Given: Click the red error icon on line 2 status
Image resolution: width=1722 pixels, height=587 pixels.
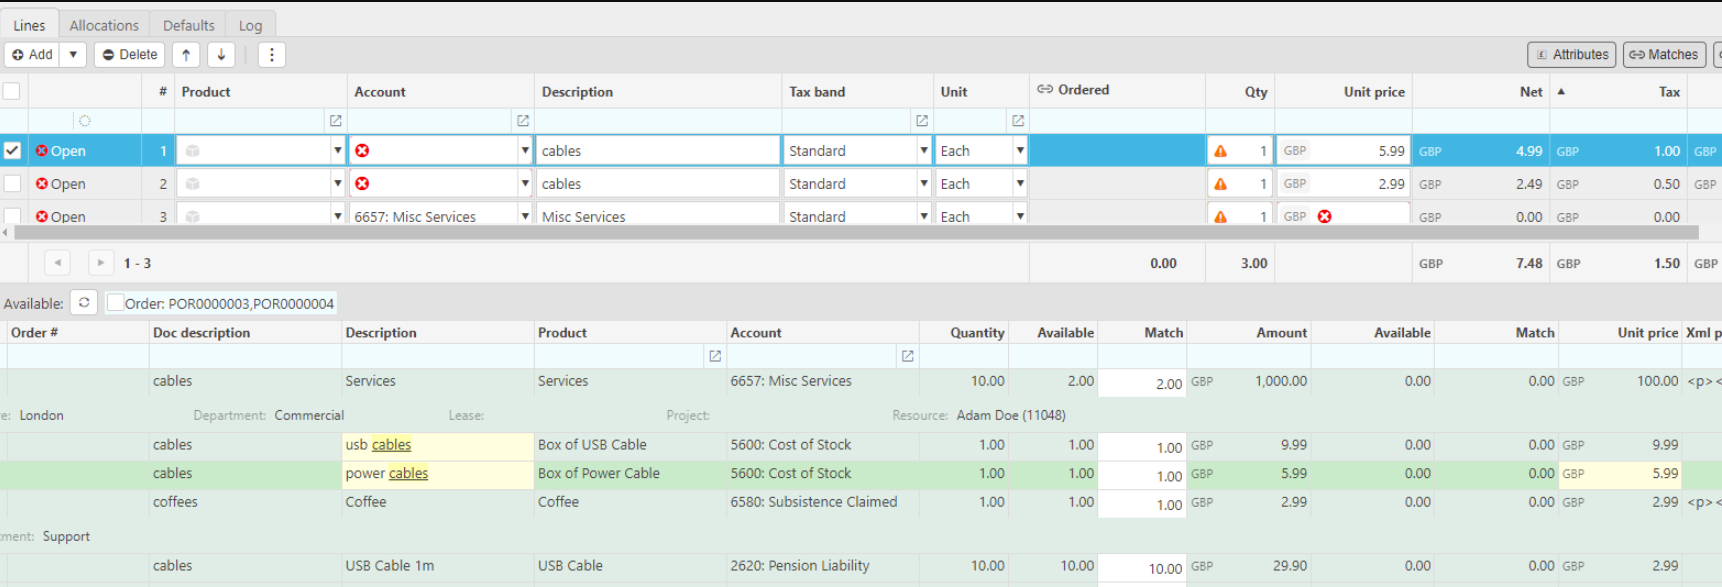Looking at the screenshot, I should click(x=42, y=184).
